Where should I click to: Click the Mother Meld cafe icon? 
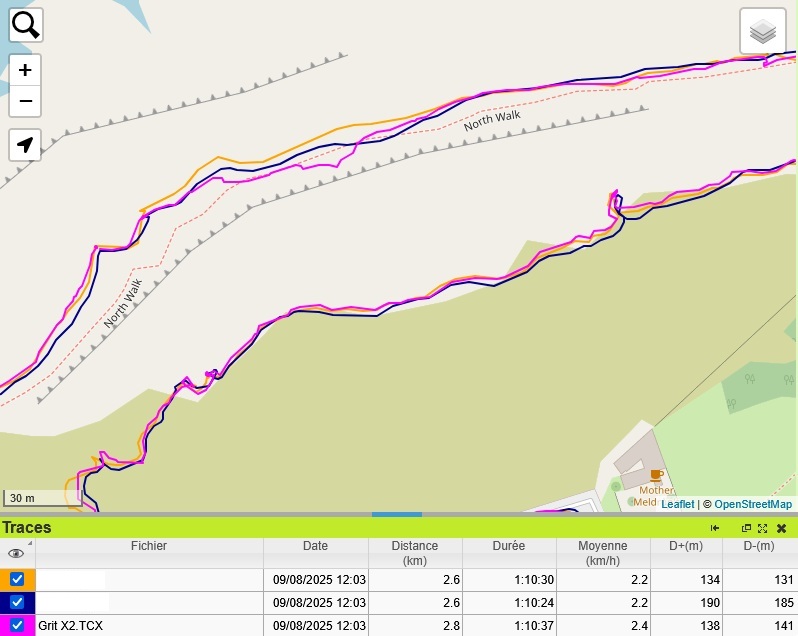656,475
